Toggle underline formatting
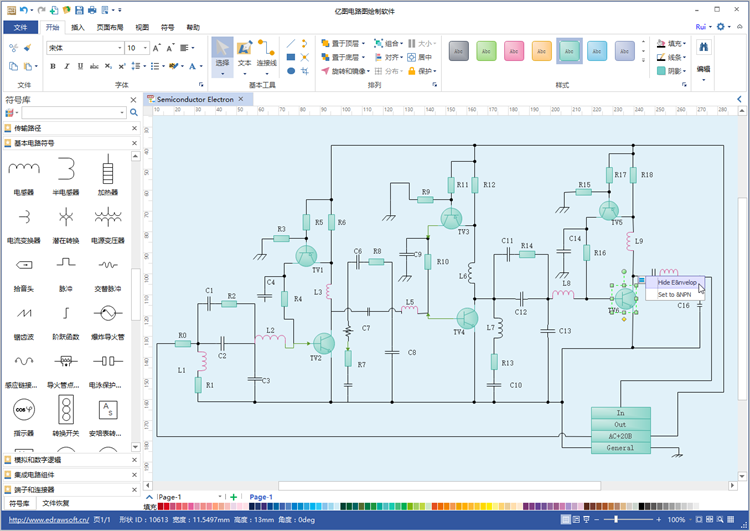 pos(80,66)
